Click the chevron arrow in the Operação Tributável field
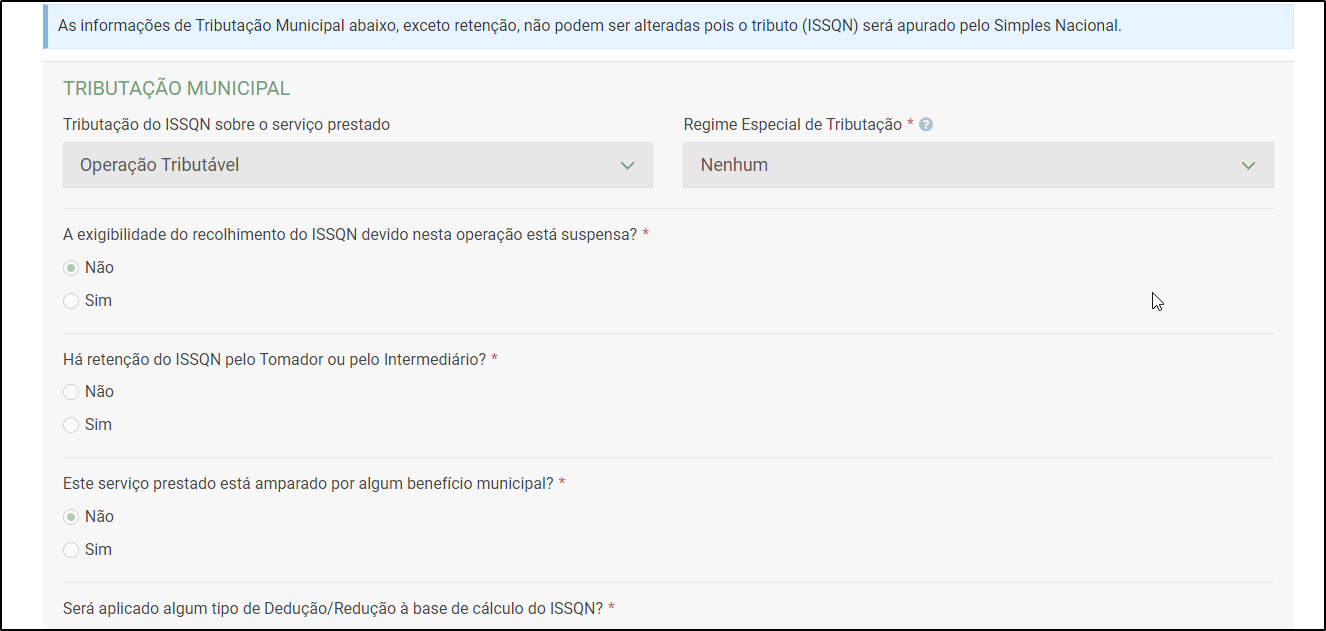1326x631 pixels. click(x=627, y=166)
